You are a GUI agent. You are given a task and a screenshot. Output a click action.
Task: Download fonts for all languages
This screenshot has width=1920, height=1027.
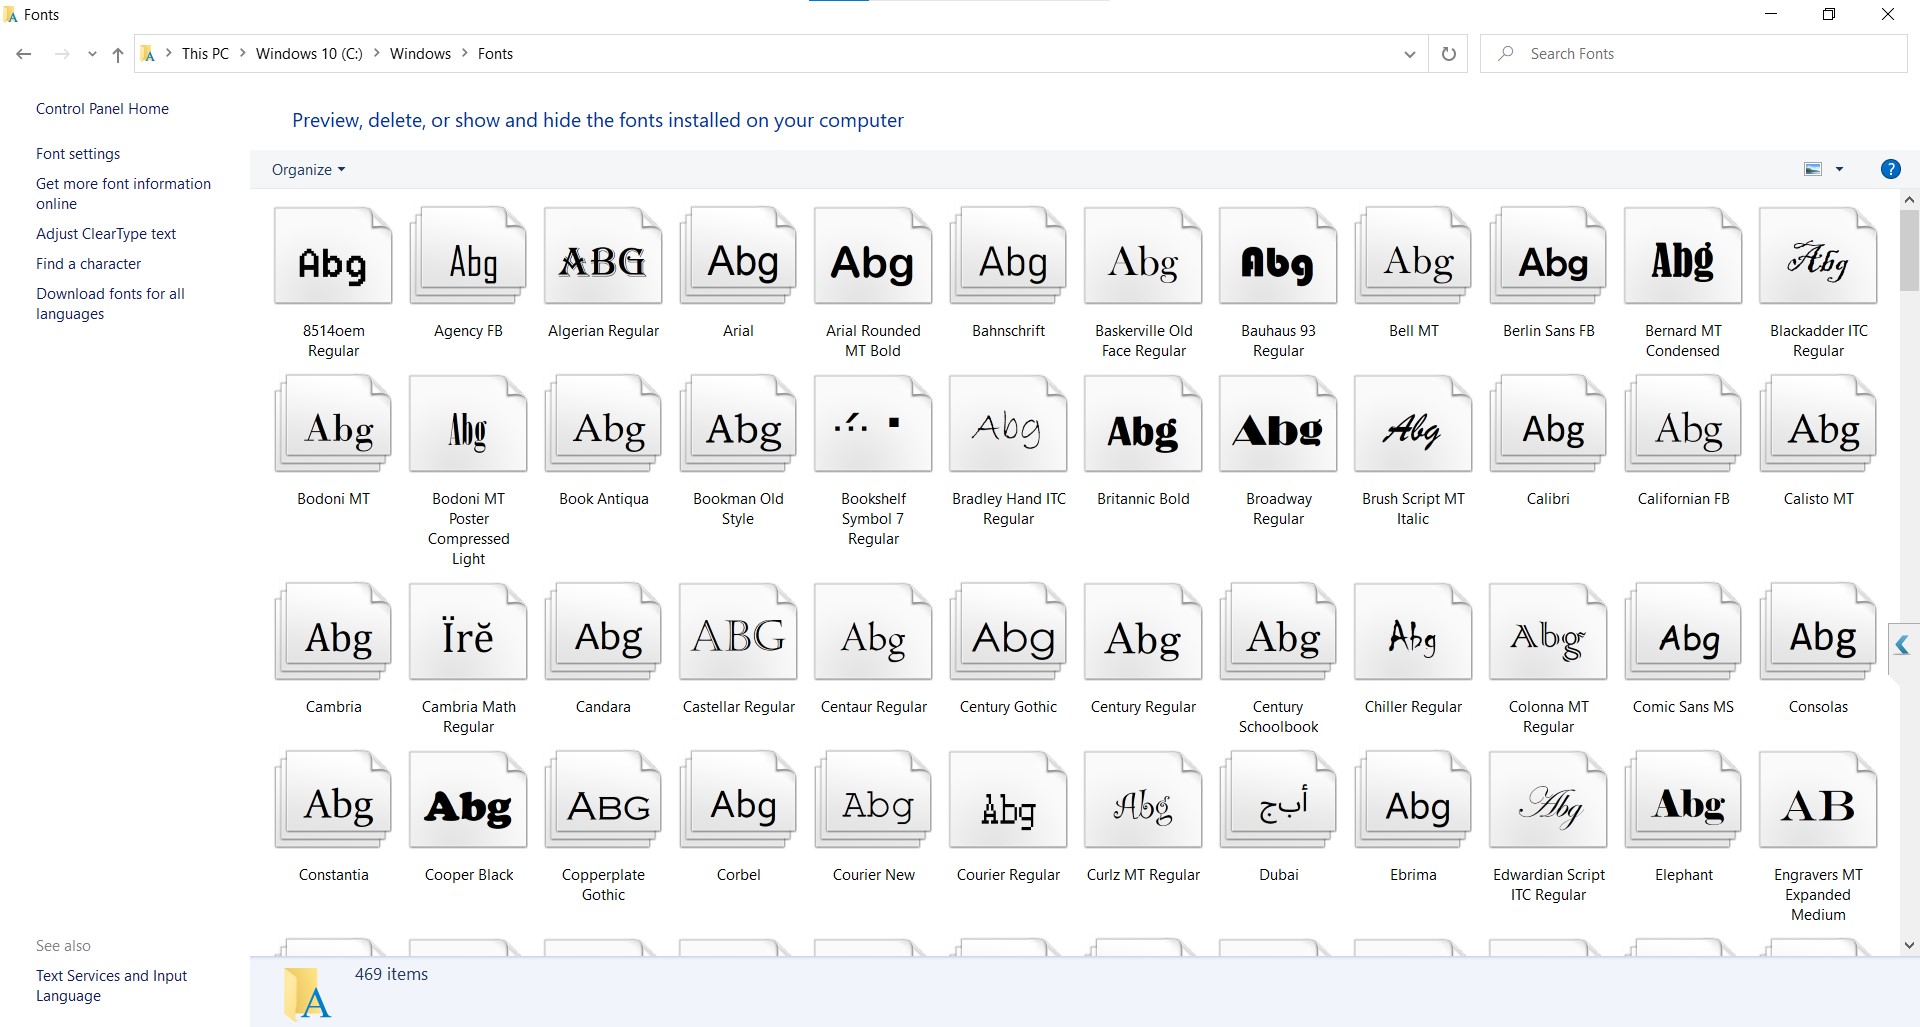coord(110,304)
